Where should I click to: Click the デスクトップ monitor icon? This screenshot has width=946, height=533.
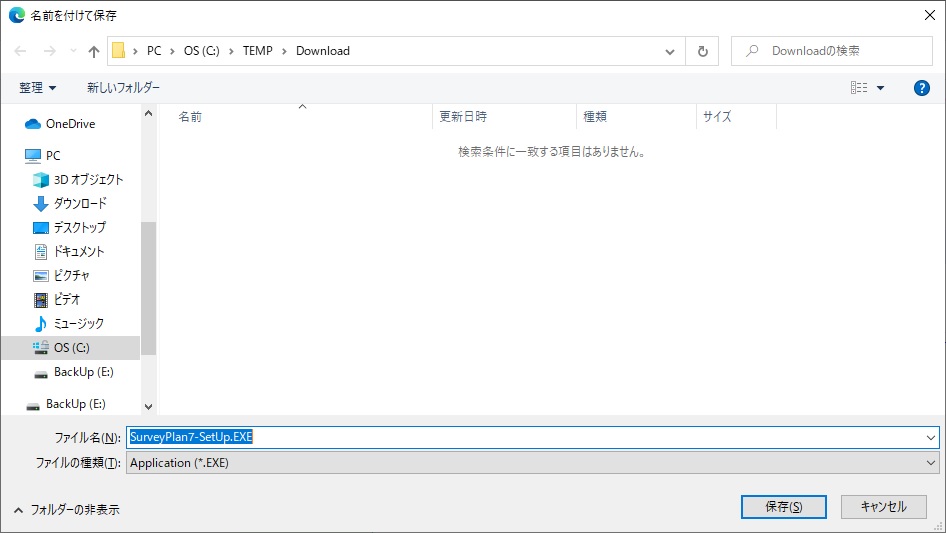[40, 228]
